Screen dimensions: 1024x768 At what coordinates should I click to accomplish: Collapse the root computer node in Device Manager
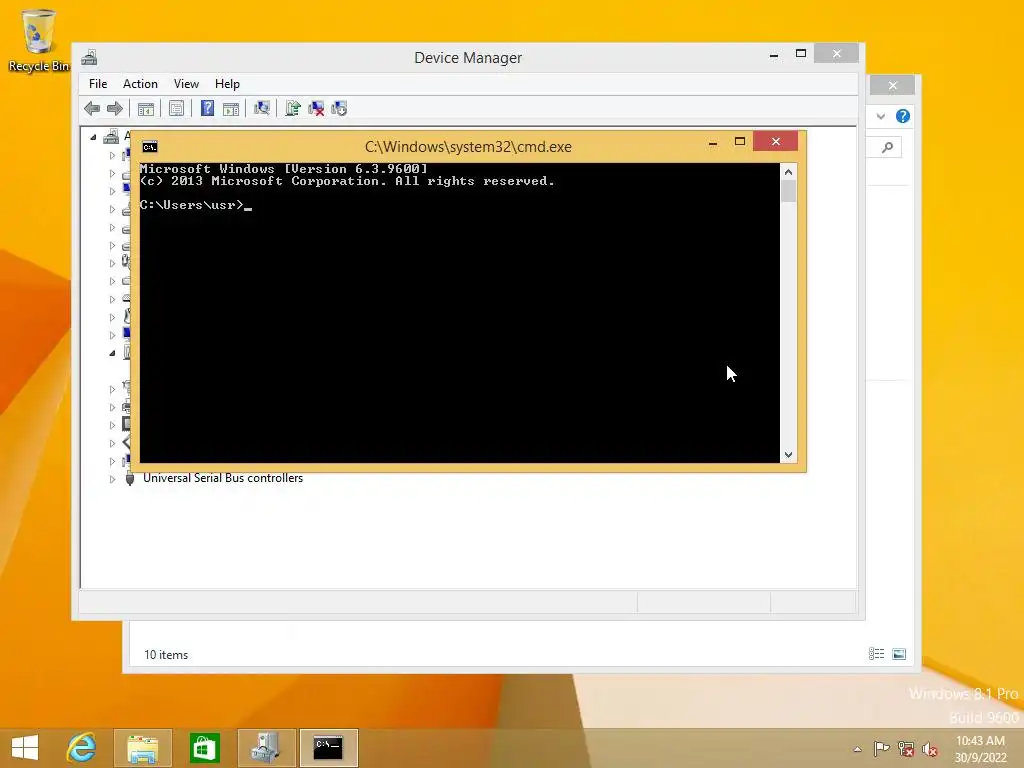[x=93, y=137]
